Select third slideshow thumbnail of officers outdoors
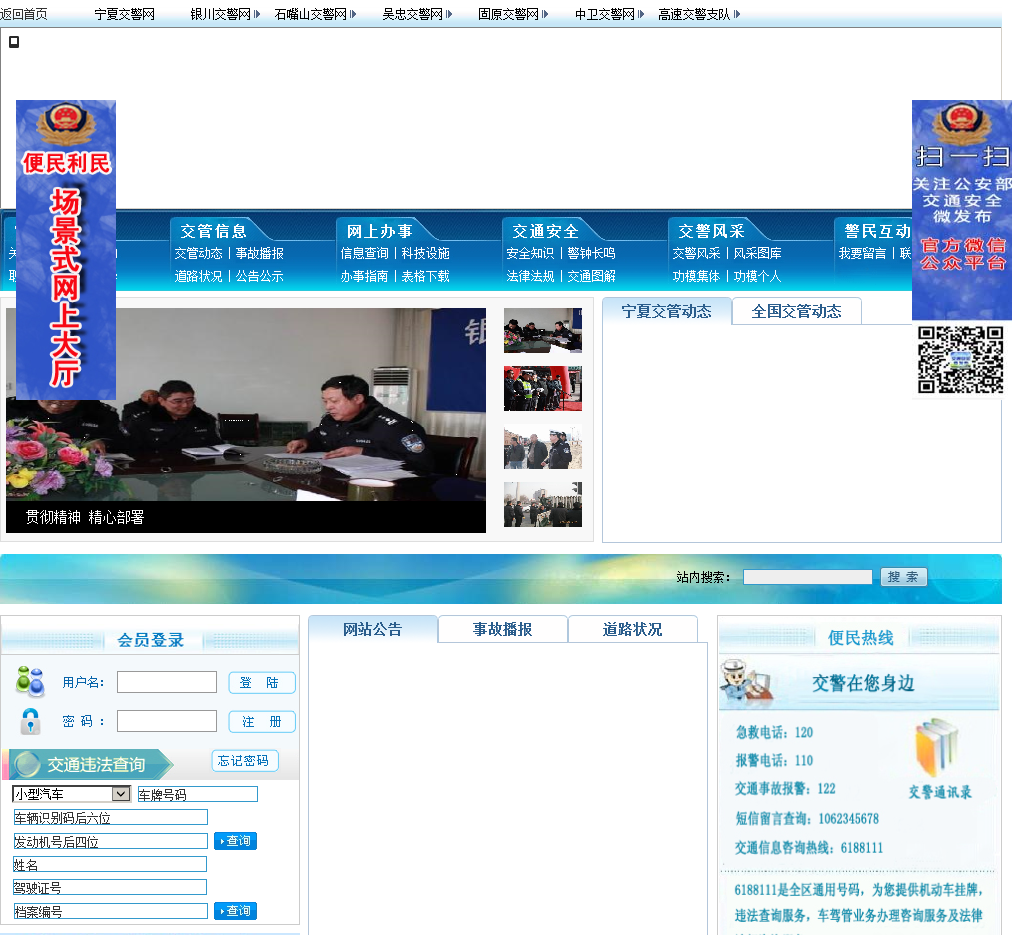 tap(543, 447)
